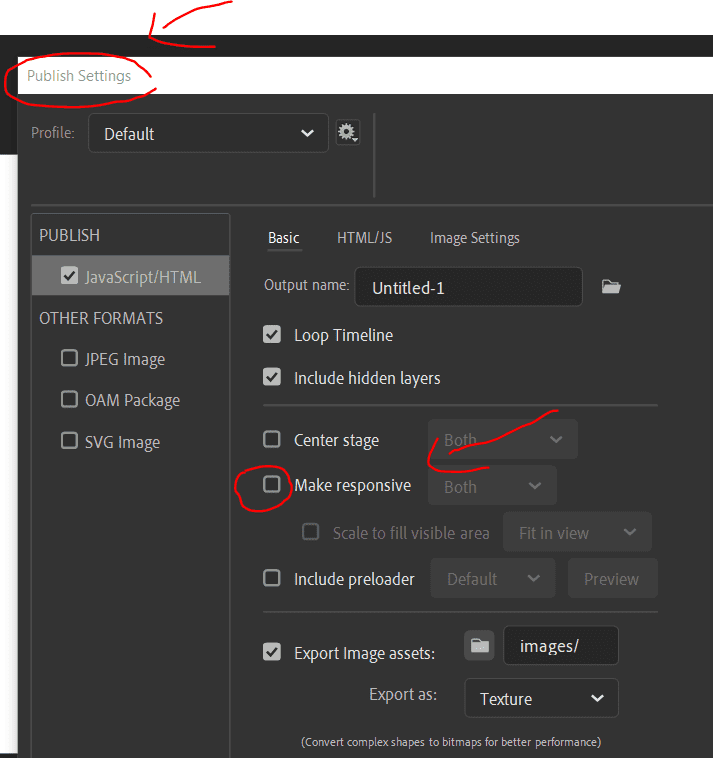Image resolution: width=713 pixels, height=758 pixels.
Task: Click the Export Image assets label
Action: (364, 653)
